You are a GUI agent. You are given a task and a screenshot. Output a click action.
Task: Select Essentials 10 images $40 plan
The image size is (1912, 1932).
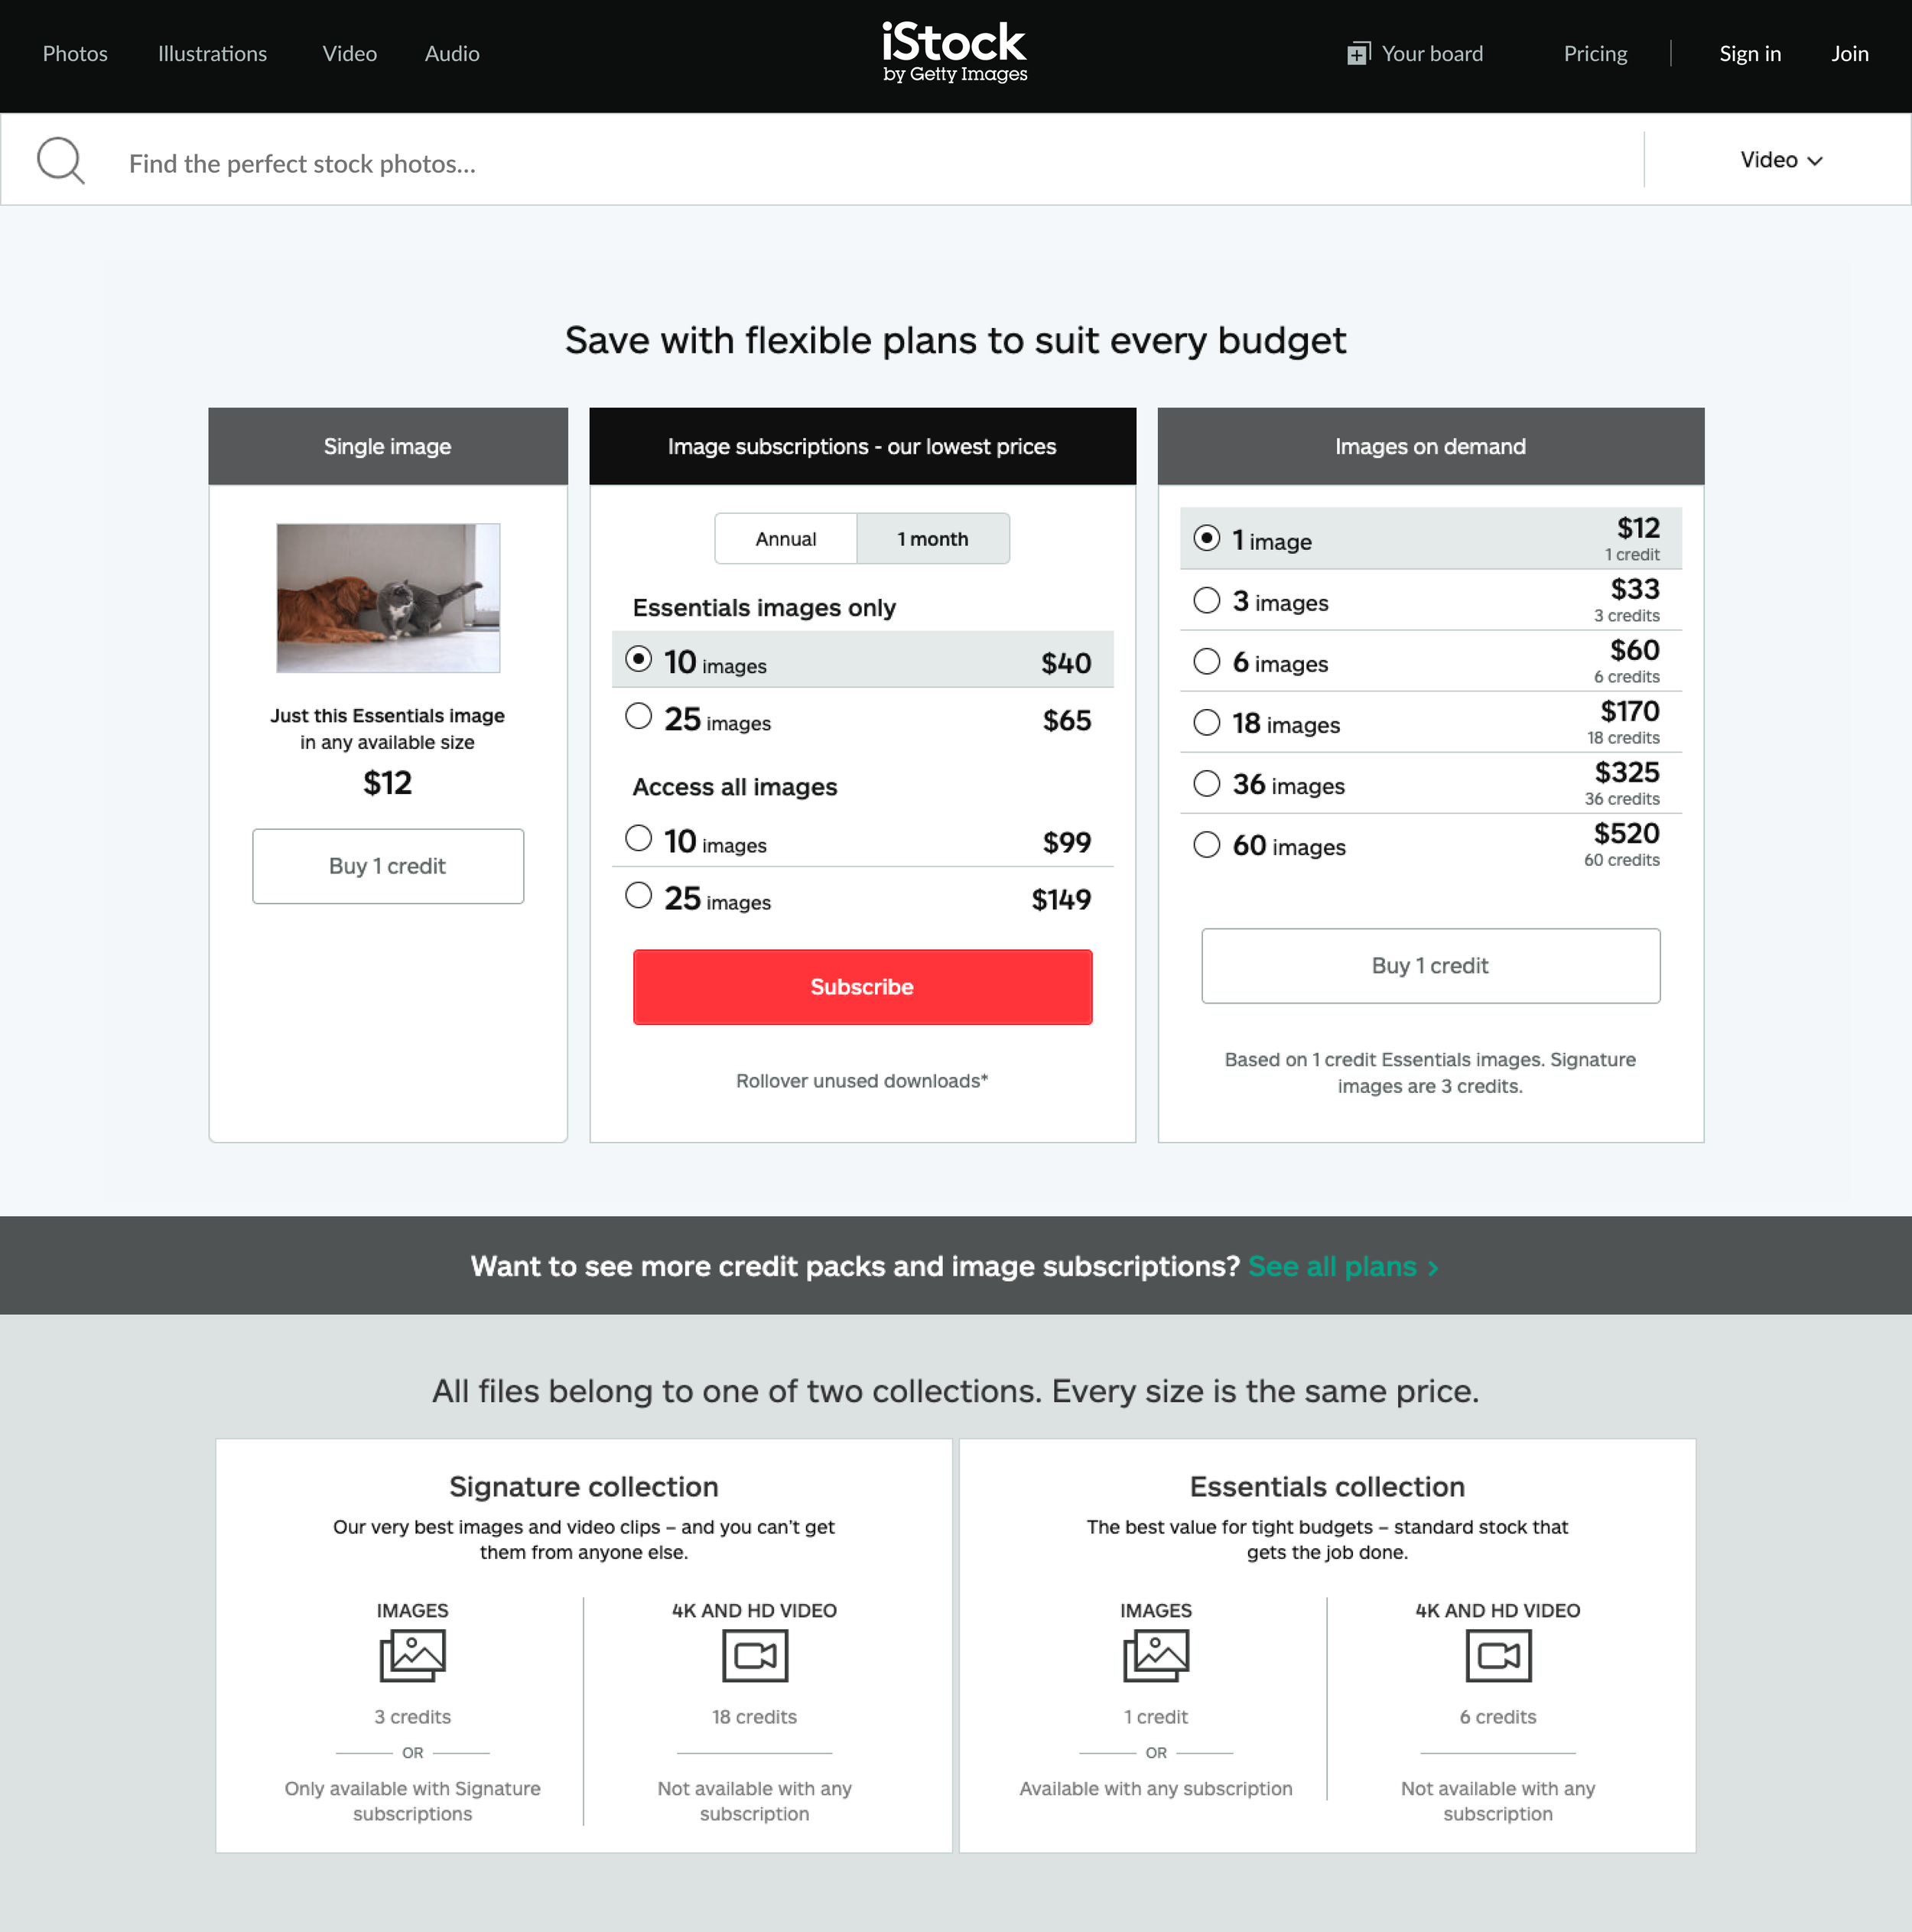tap(862, 660)
